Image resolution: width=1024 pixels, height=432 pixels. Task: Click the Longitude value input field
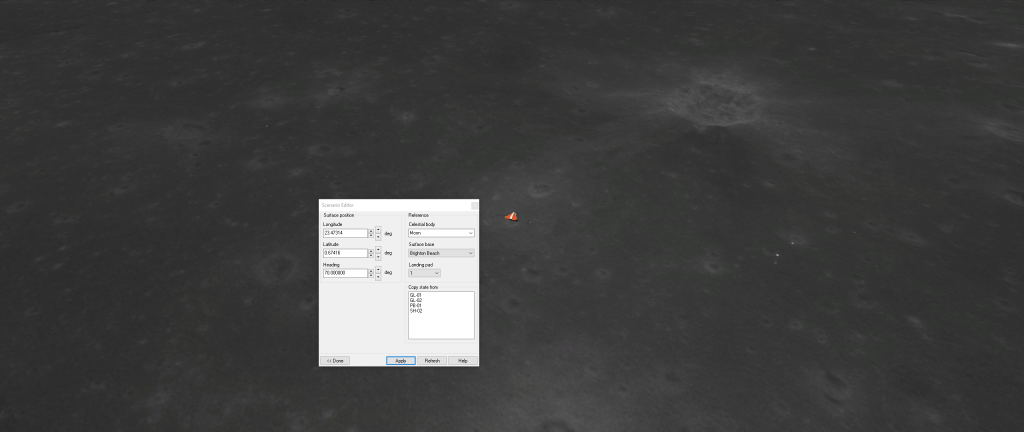[345, 233]
